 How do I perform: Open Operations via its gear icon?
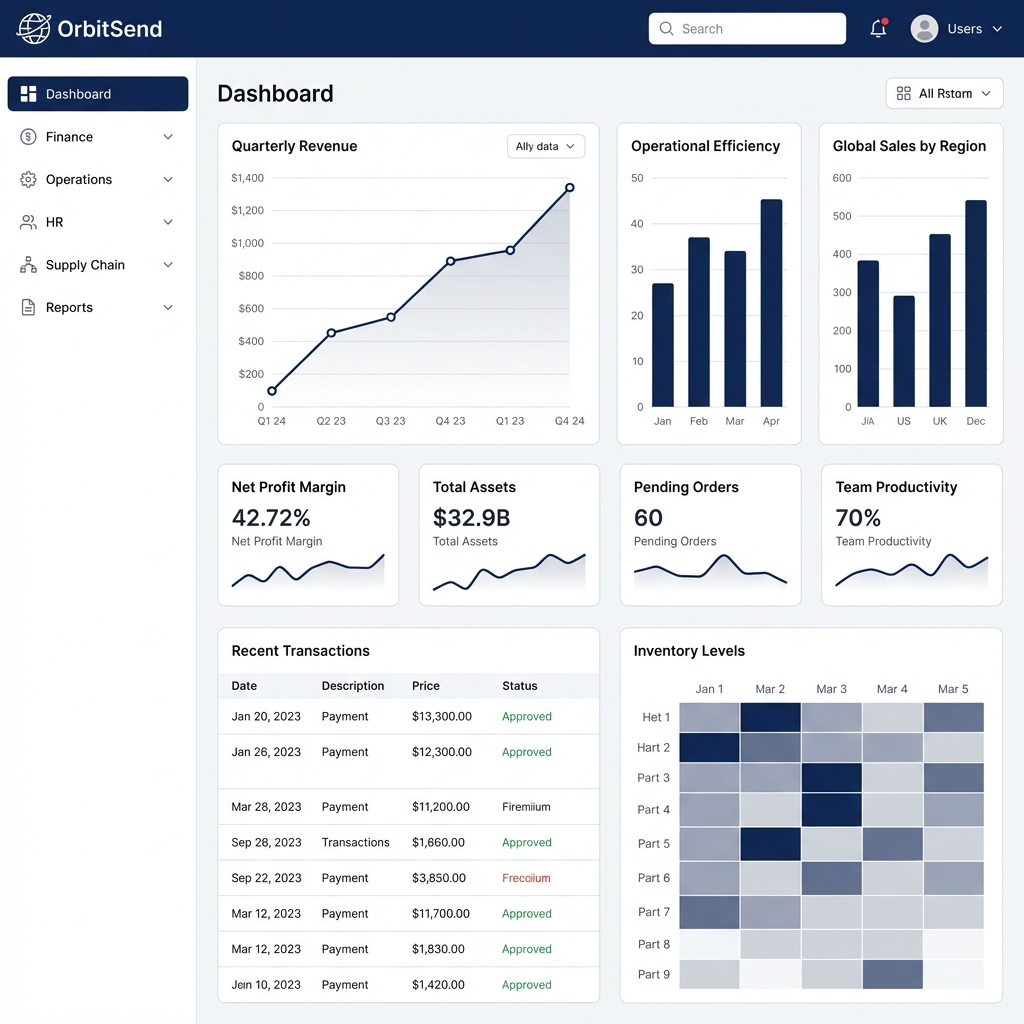point(27,179)
